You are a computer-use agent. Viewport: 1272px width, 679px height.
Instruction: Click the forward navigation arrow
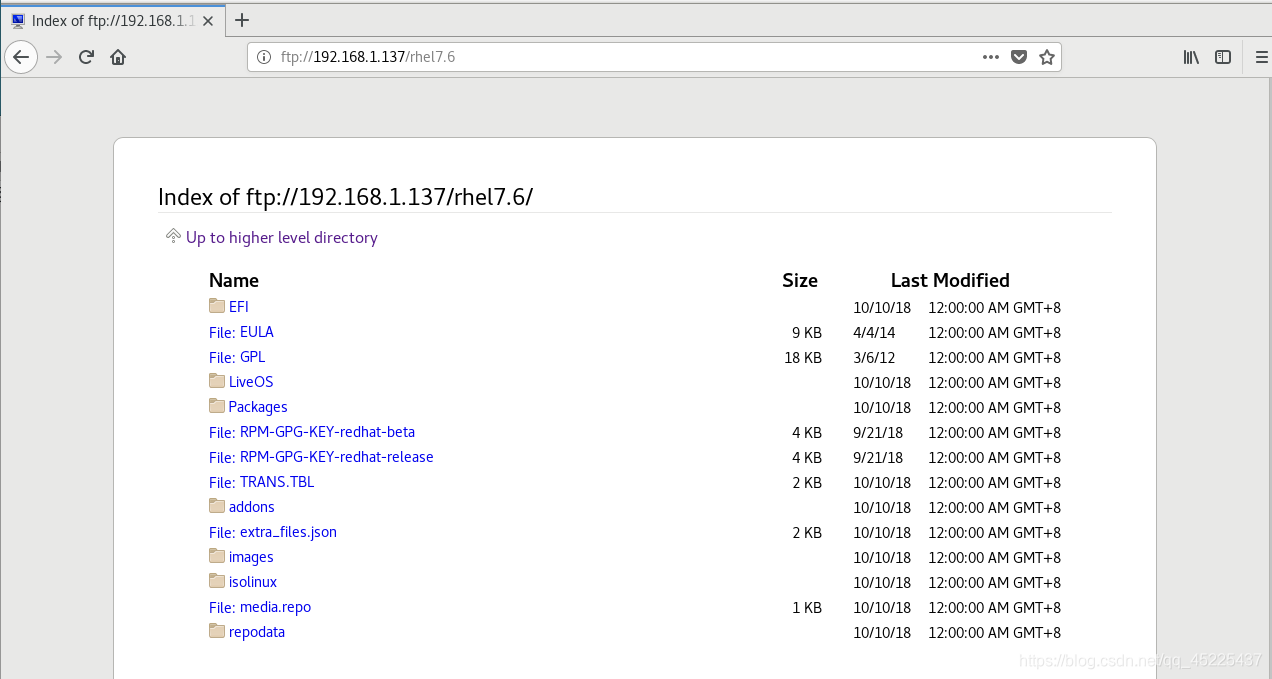coord(54,57)
